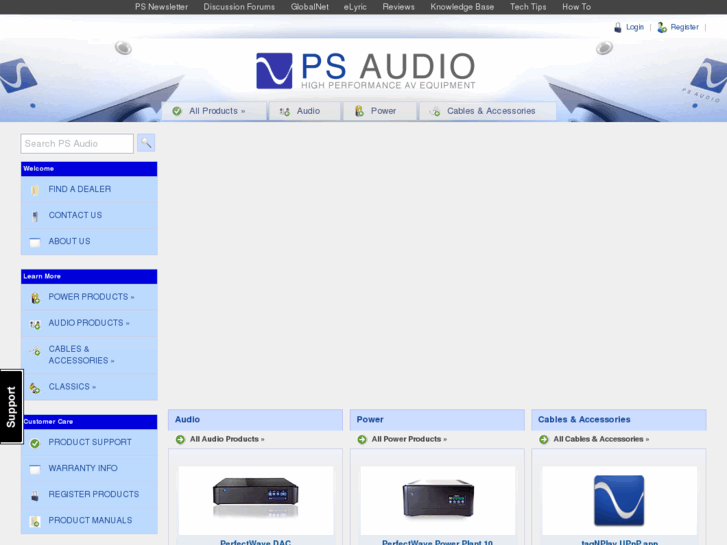Expand CABLES & ACCESSORIES in Learn More

coord(89,355)
